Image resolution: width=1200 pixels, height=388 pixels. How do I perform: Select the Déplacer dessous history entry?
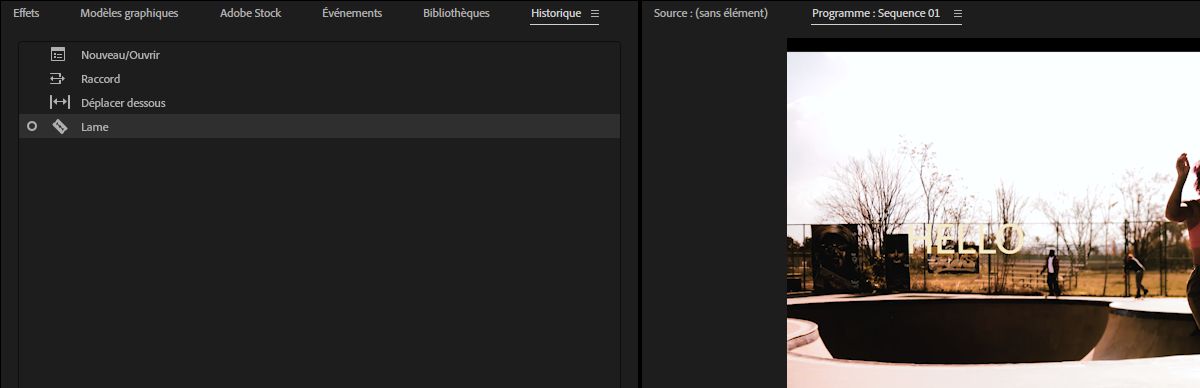319,103
